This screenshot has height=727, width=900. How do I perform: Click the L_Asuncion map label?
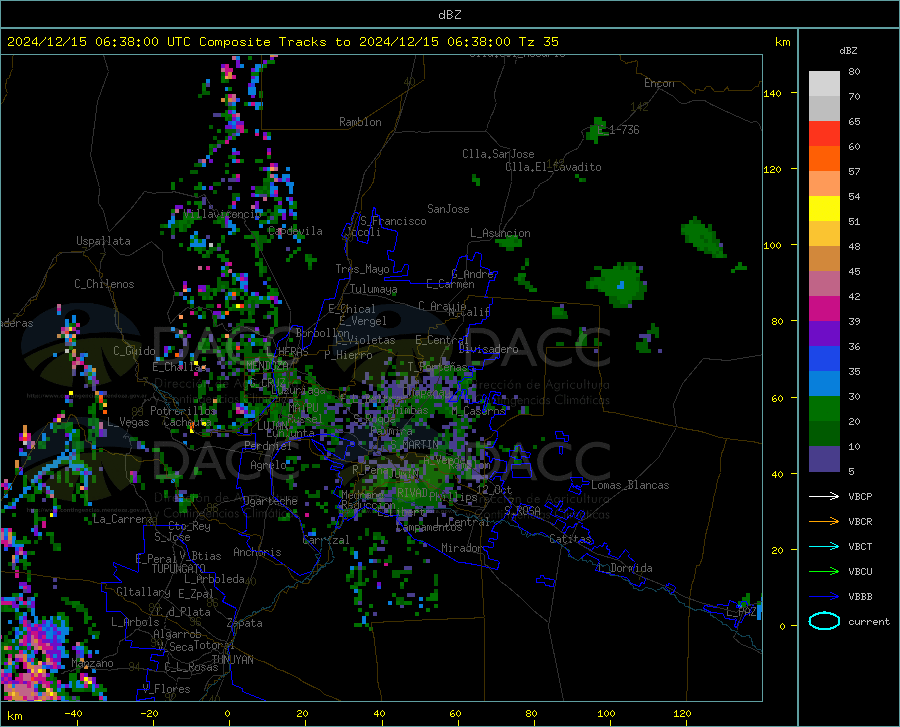point(500,233)
